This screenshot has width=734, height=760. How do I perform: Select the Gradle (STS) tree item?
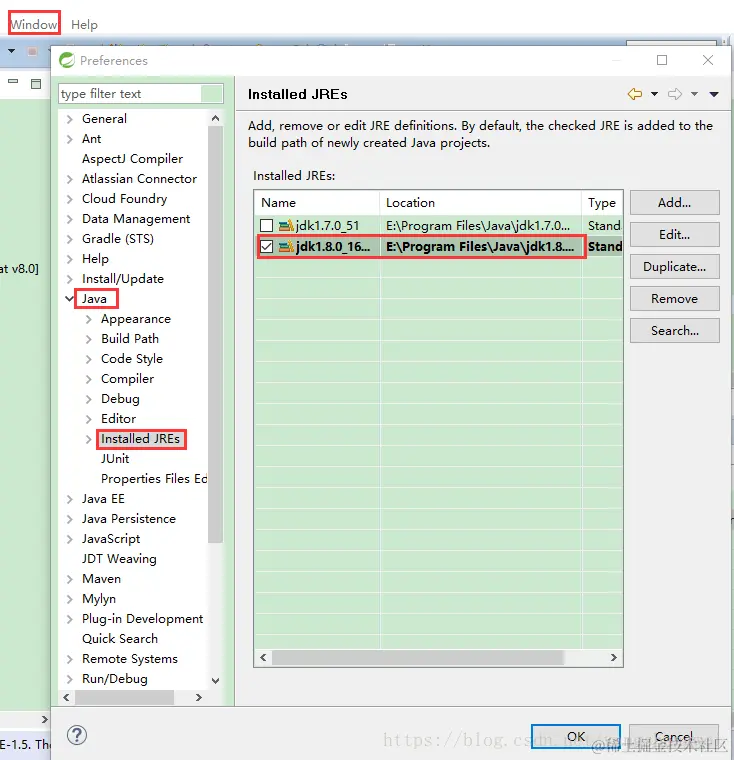point(118,239)
